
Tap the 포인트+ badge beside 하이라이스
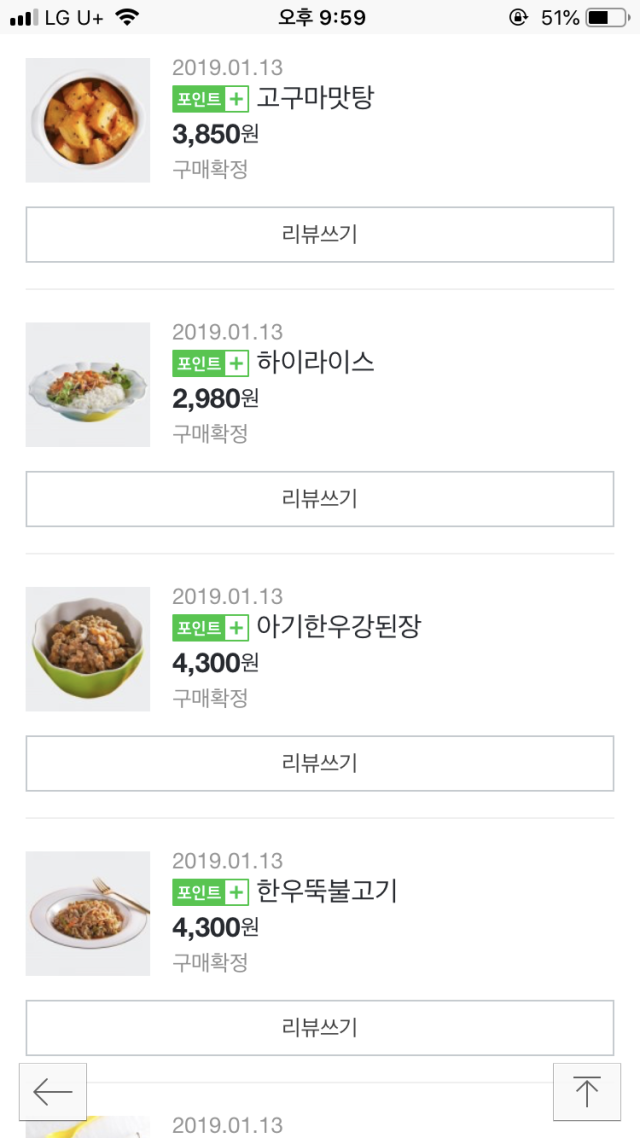click(210, 363)
